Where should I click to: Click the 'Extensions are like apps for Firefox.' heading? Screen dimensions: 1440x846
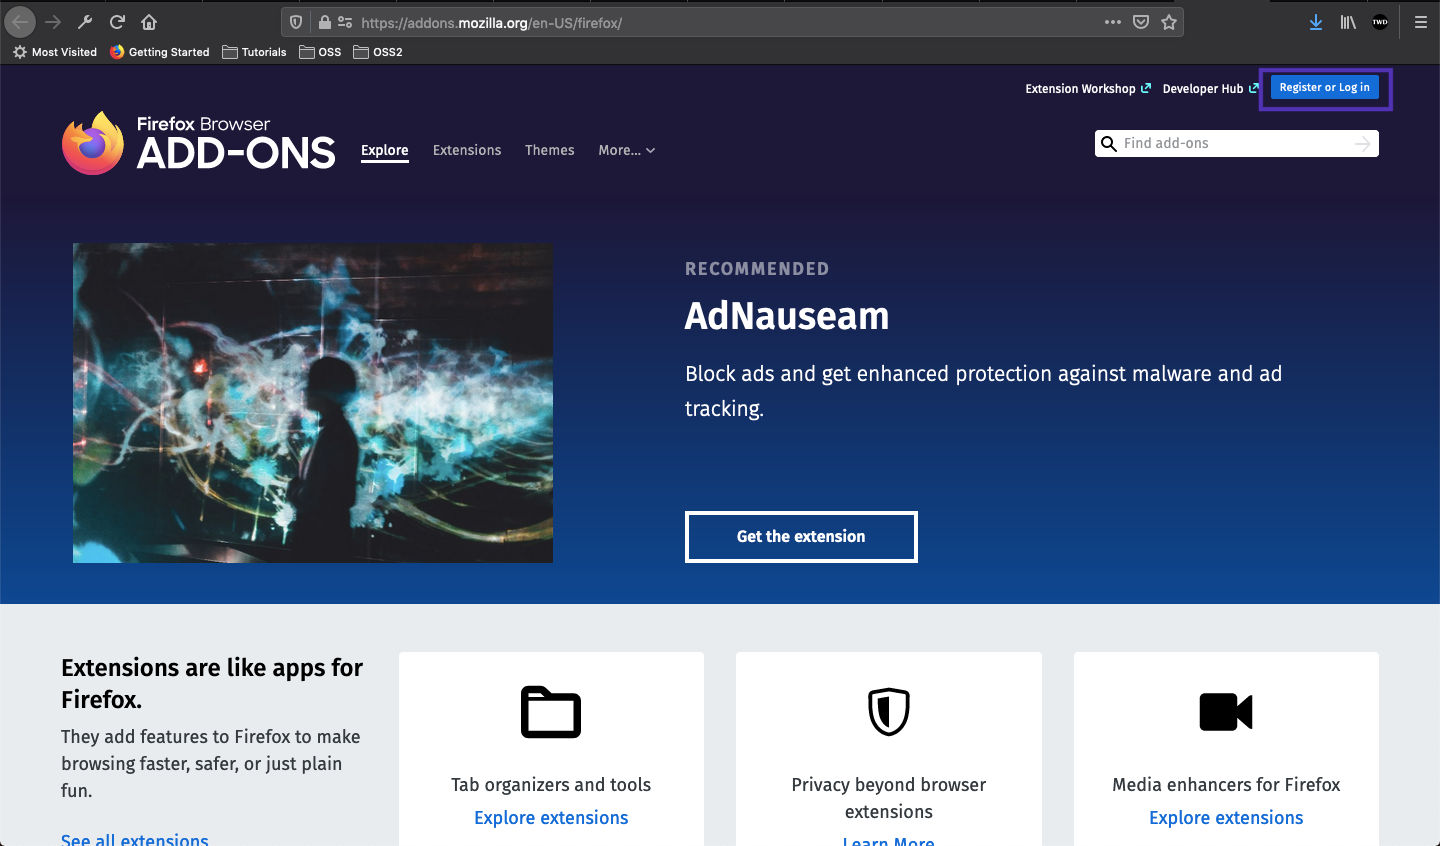(x=212, y=683)
